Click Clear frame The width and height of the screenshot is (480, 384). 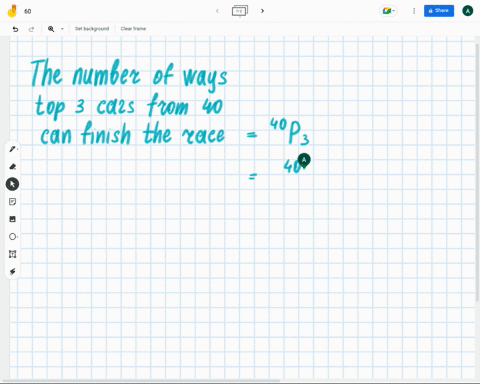coord(133,29)
